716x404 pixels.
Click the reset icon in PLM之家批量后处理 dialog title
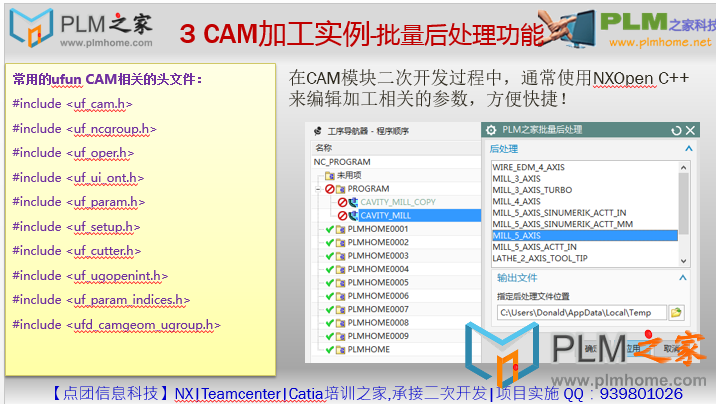(676, 131)
